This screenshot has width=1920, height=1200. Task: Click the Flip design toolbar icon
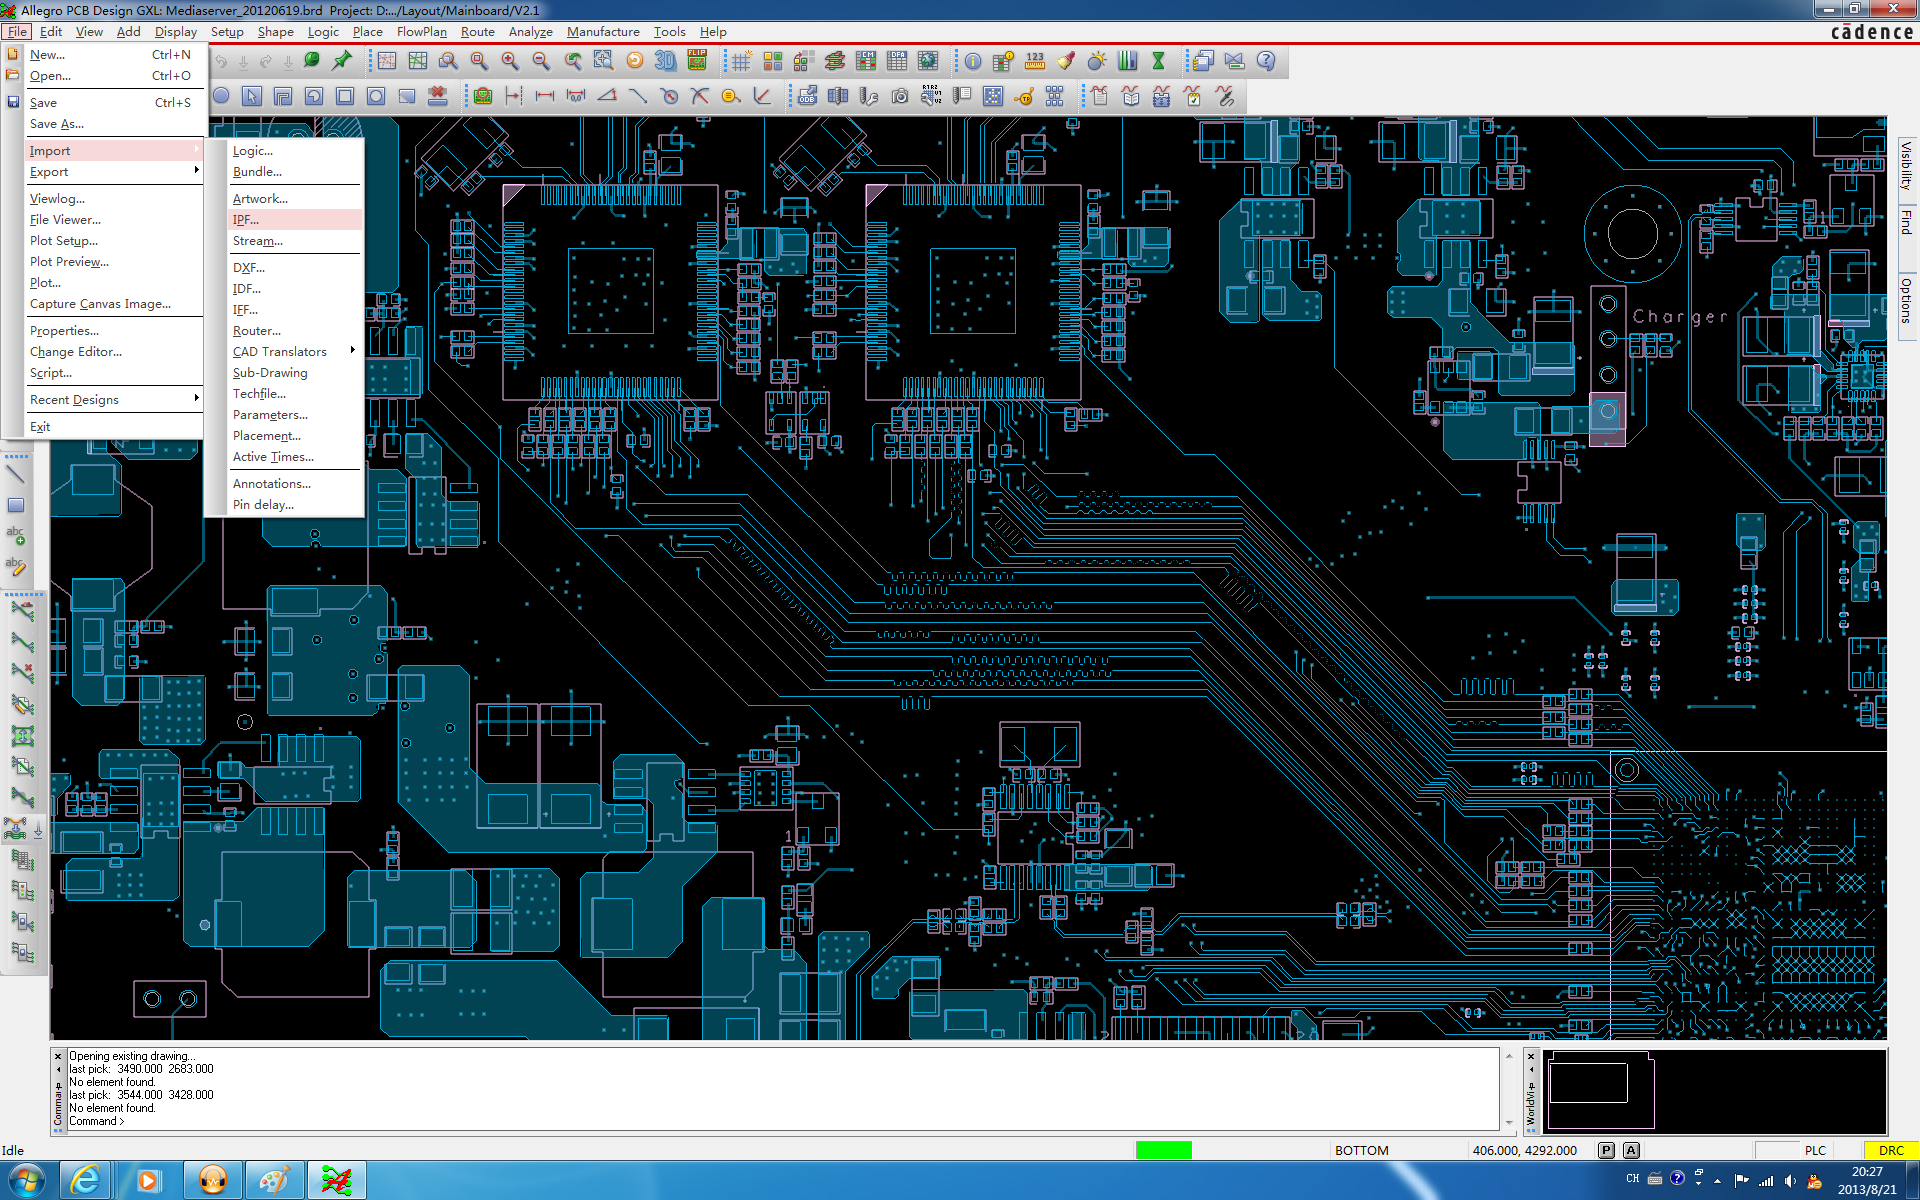tap(697, 61)
